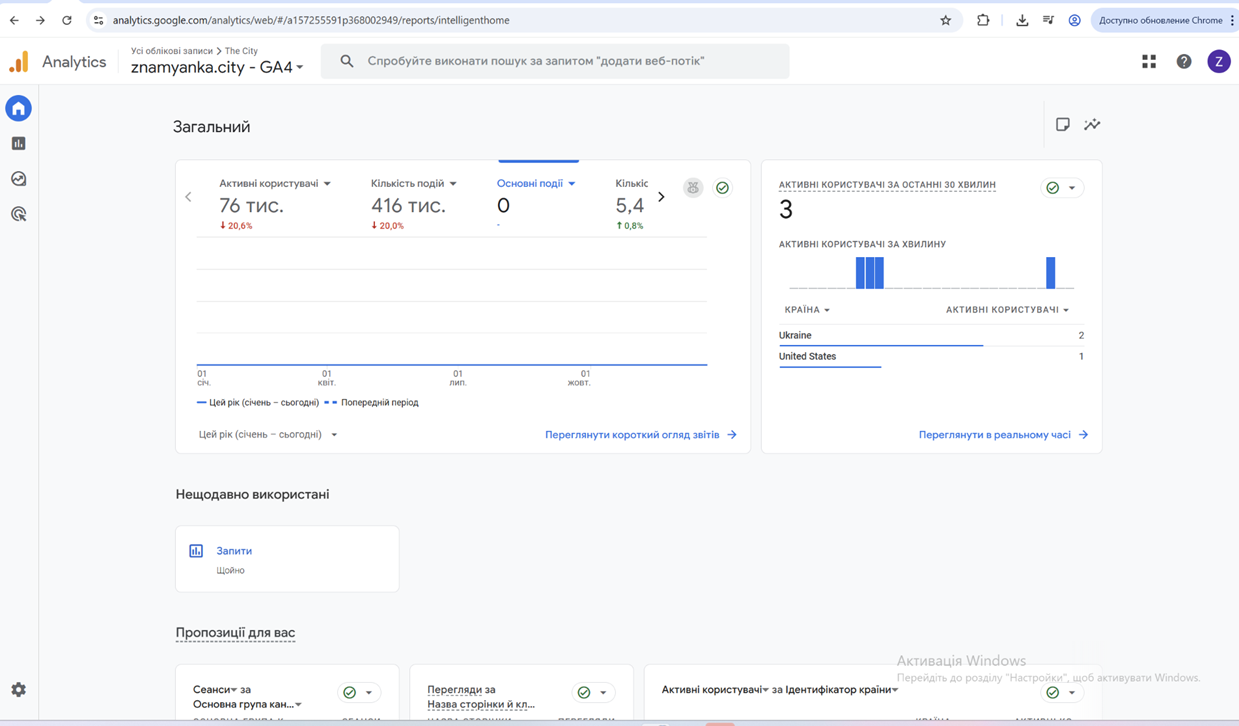Toggle the green check mark on overview card
The image size is (1239, 726).
(722, 188)
